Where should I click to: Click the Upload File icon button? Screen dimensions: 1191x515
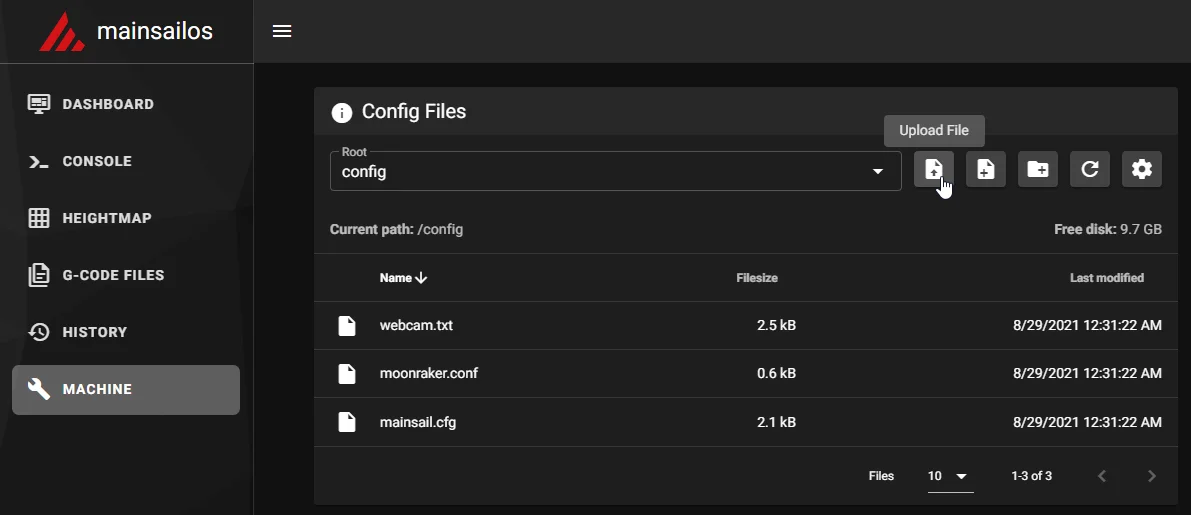(934, 170)
